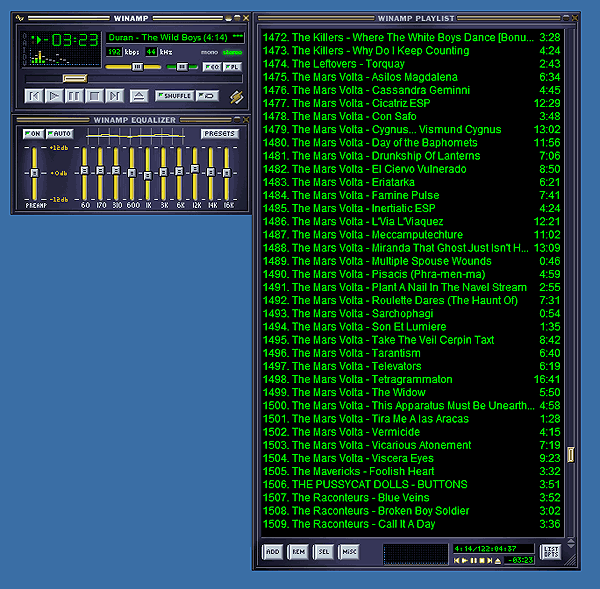Click the 12K equalizer band slider
Screen dimensions: 600x589
coord(195,173)
